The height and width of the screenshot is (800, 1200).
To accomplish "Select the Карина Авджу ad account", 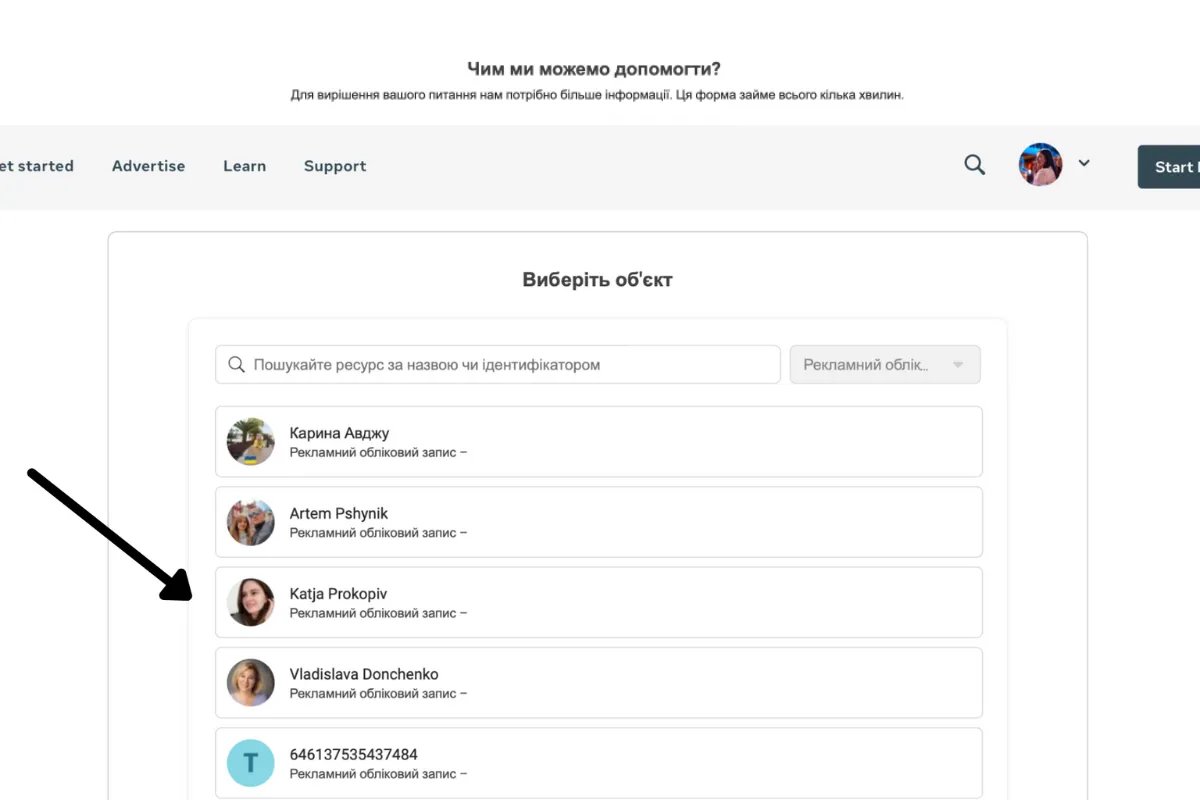I will (598, 442).
